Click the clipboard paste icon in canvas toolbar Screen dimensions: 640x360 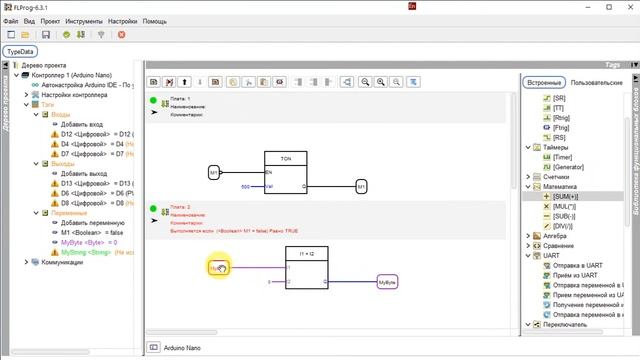(264, 82)
